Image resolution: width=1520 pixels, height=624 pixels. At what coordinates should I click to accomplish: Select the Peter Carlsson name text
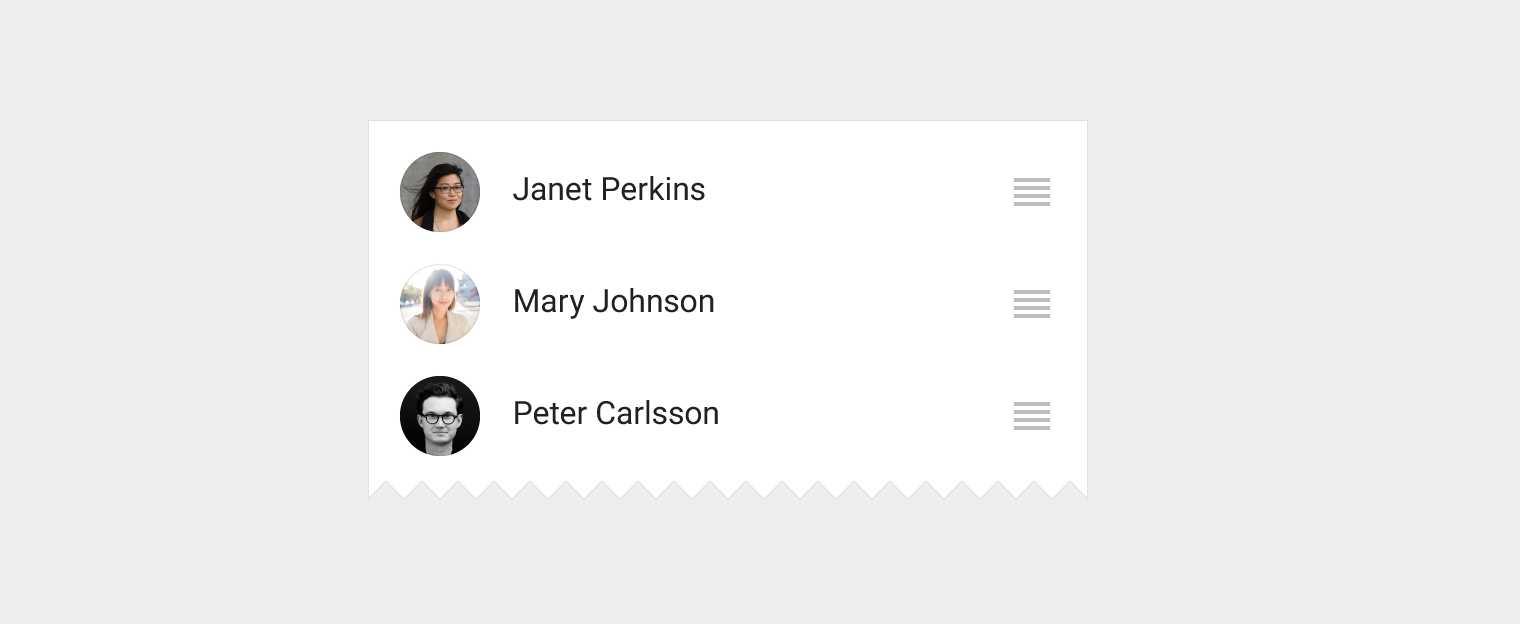pyautogui.click(x=615, y=414)
